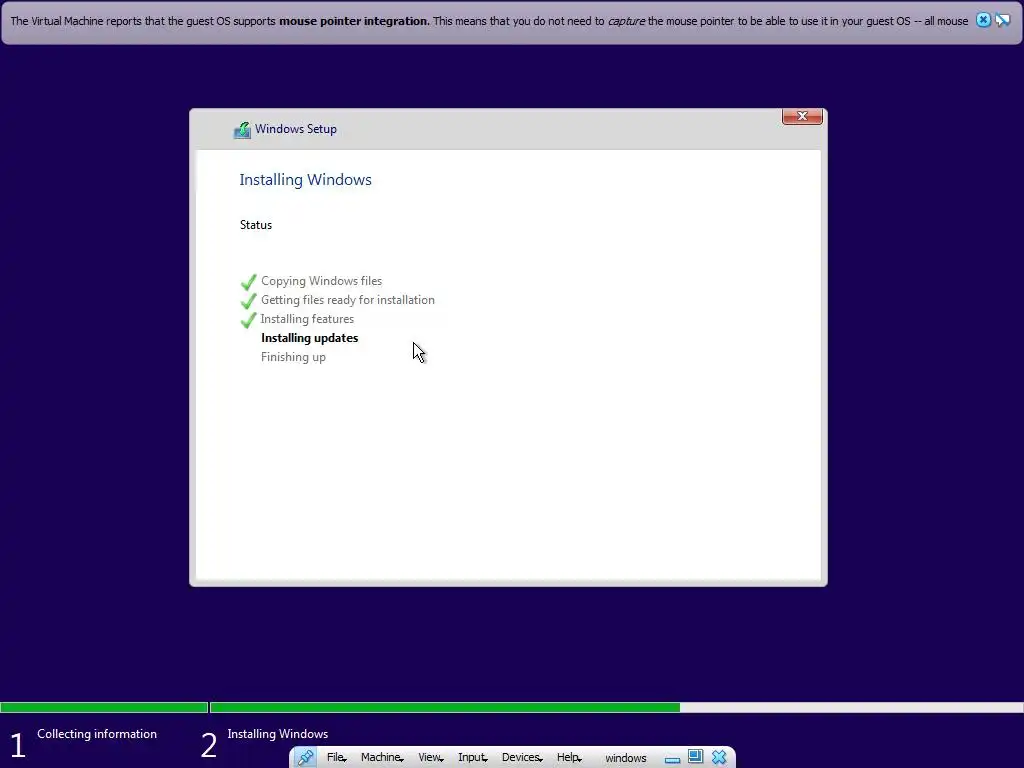Open the Help menu
This screenshot has width=1024, height=768.
pyautogui.click(x=569, y=758)
